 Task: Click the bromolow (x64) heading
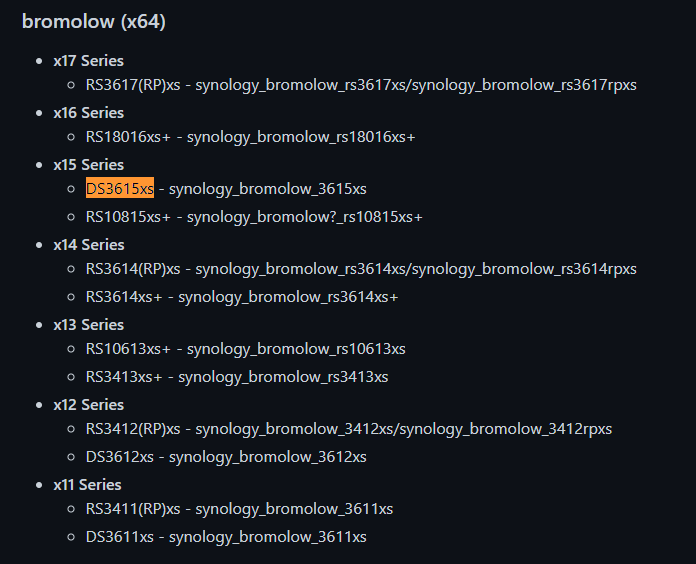pyautogui.click(x=94, y=22)
